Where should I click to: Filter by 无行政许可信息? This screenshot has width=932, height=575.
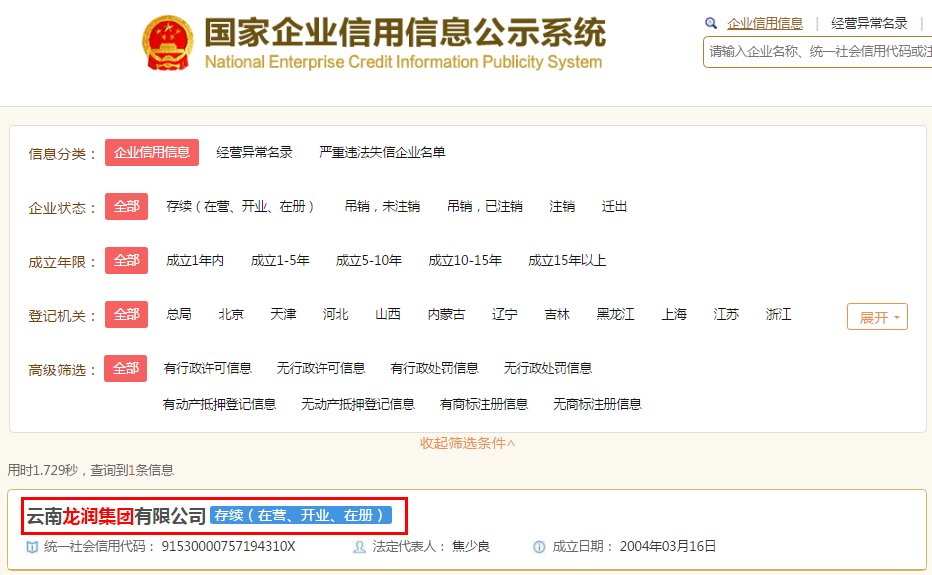321,369
